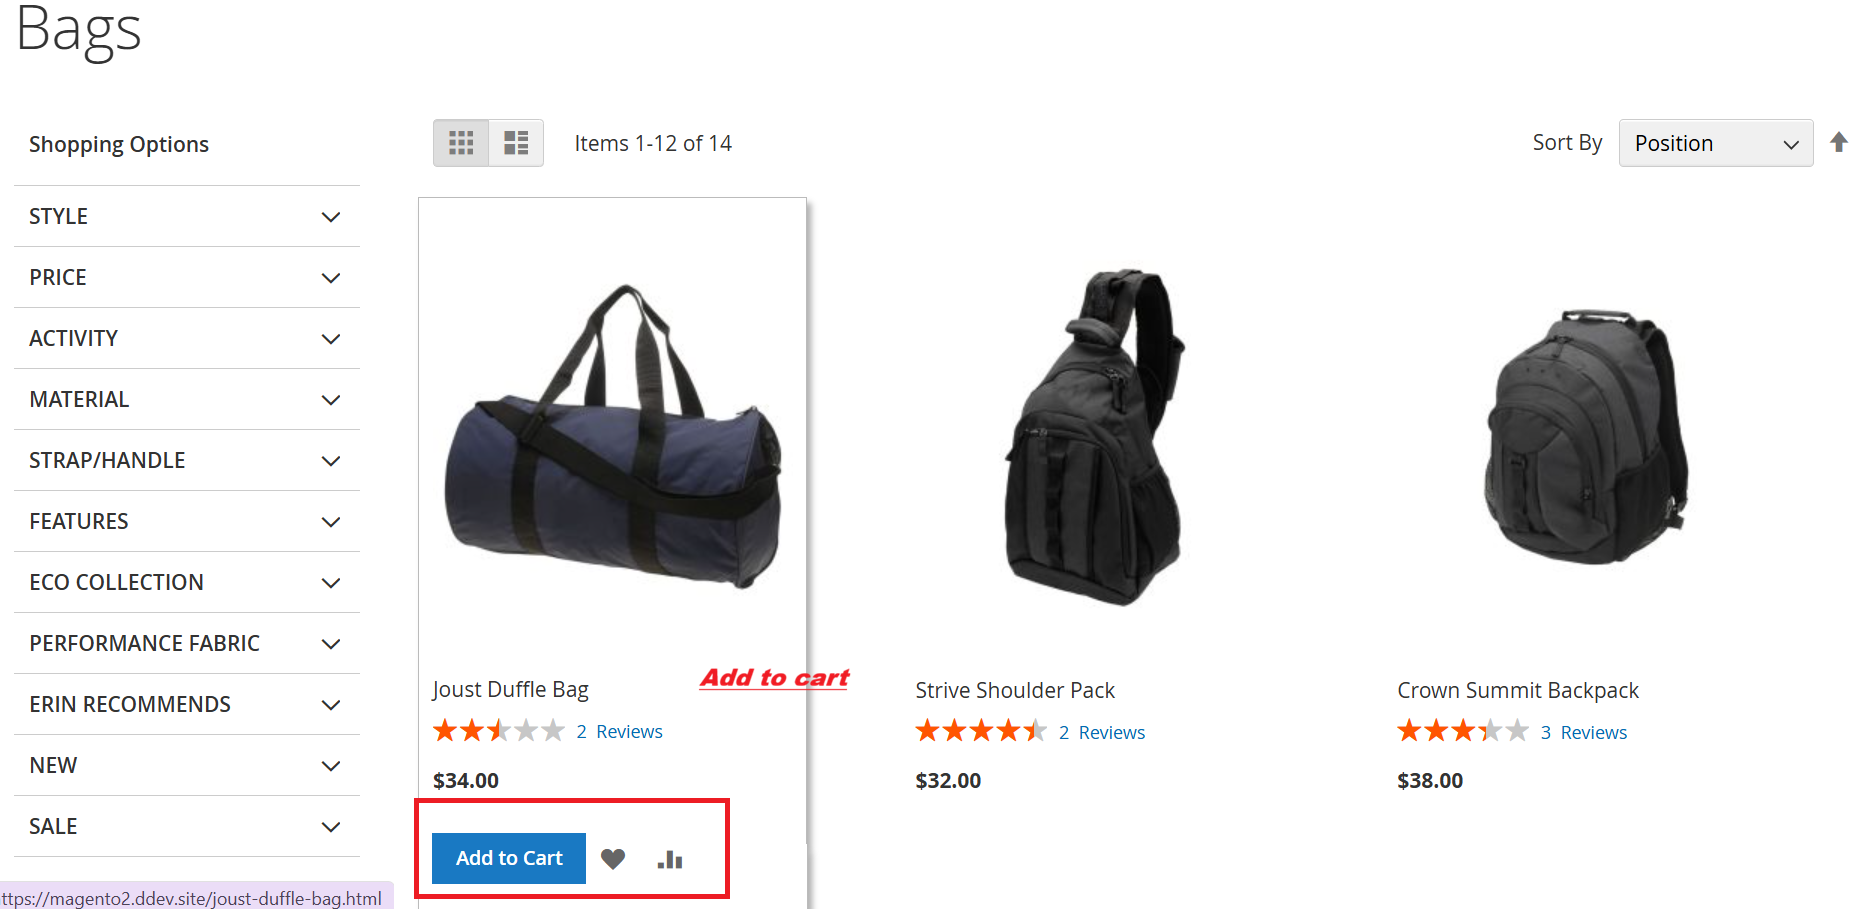Expand the ACTIVITY filter
The width and height of the screenshot is (1875, 909).
tap(187, 338)
